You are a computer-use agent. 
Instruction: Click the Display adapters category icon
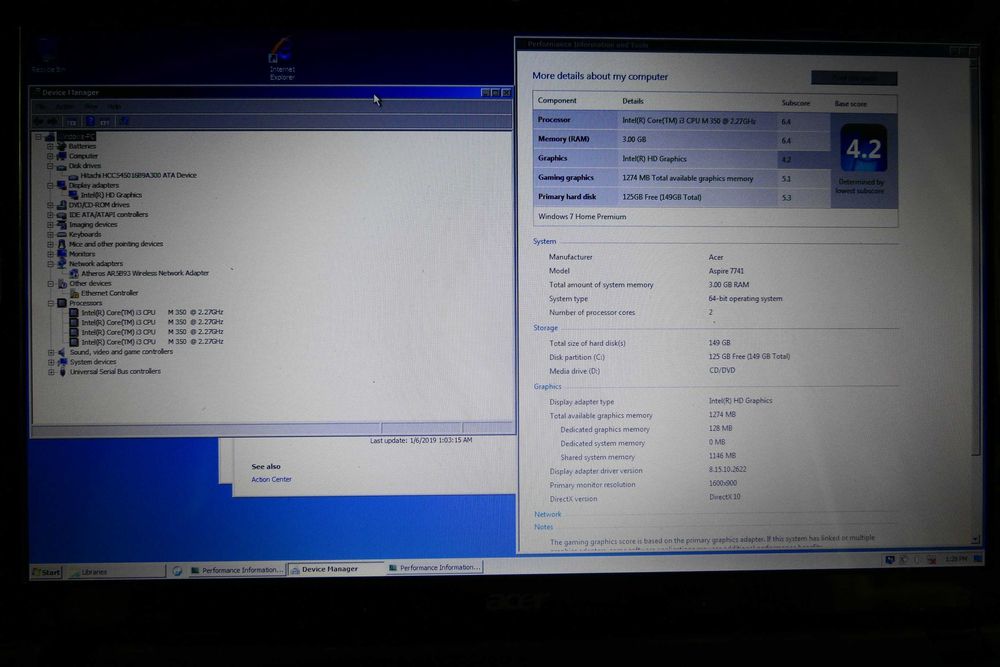(61, 186)
